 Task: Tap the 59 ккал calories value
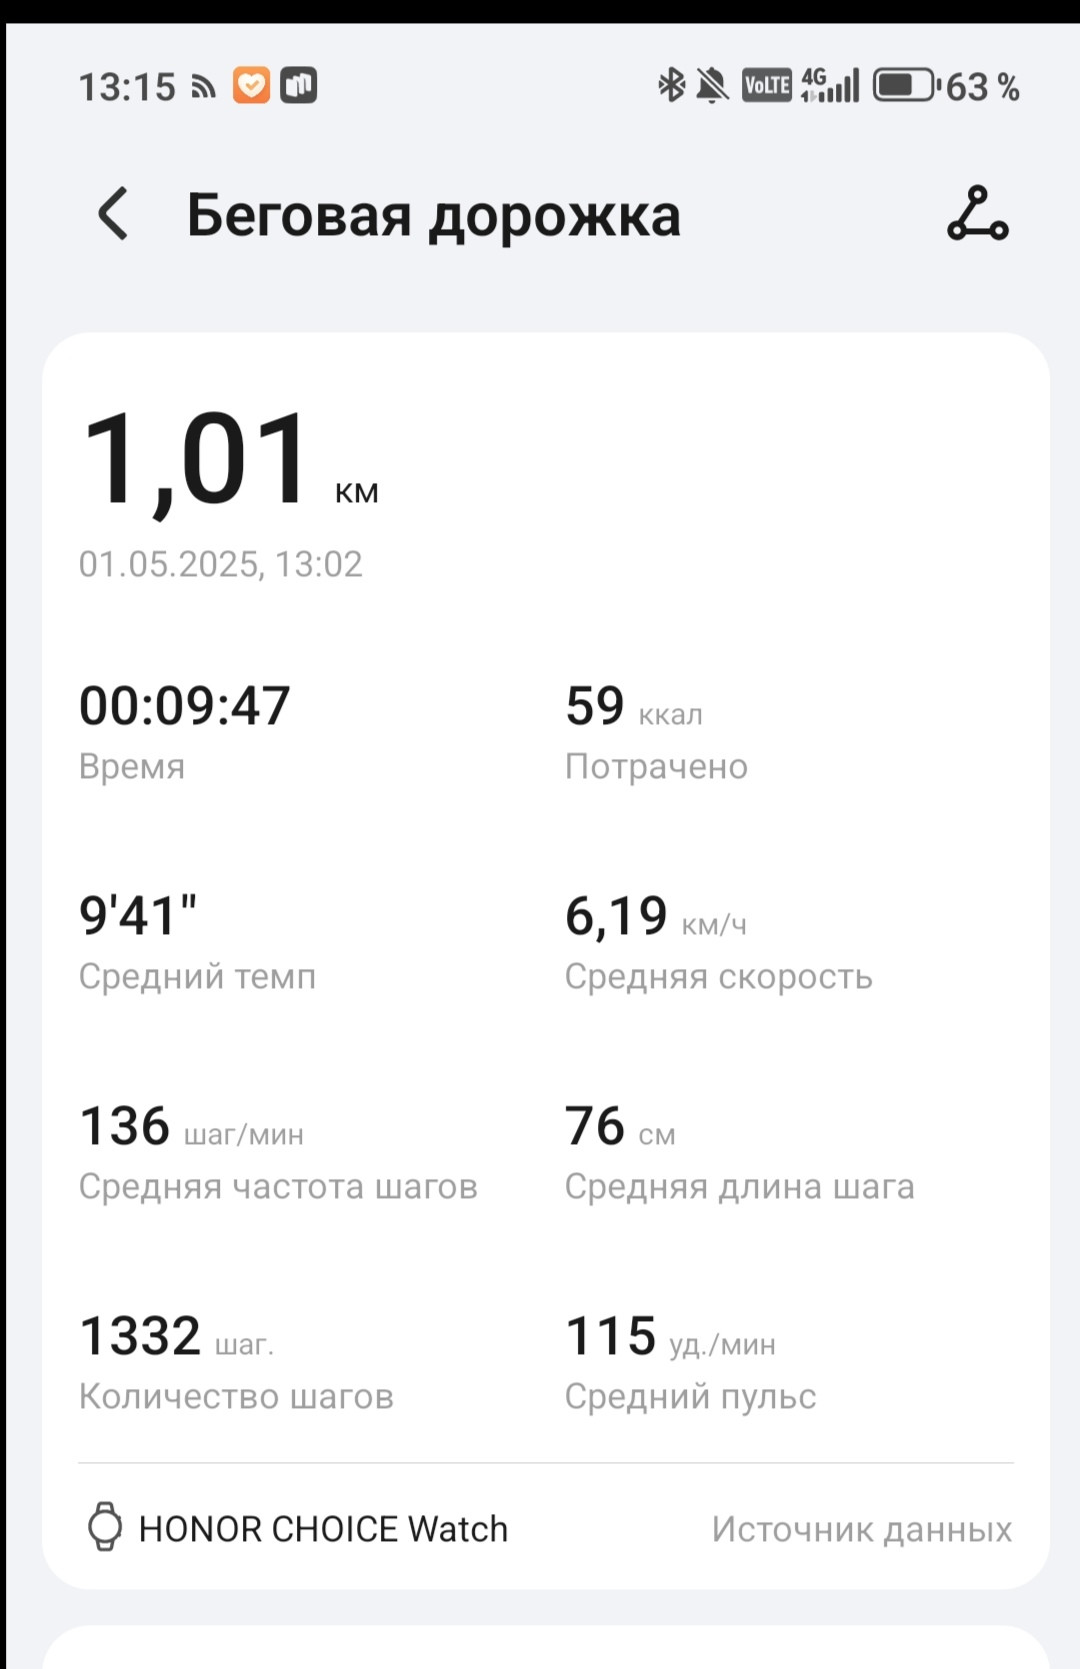coord(634,706)
